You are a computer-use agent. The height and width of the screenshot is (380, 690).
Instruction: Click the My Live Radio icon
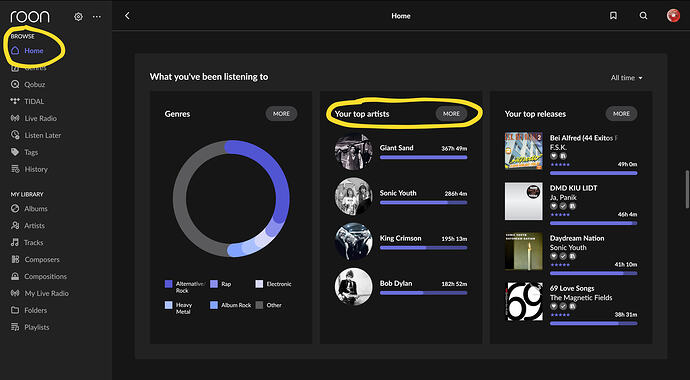(x=15, y=293)
